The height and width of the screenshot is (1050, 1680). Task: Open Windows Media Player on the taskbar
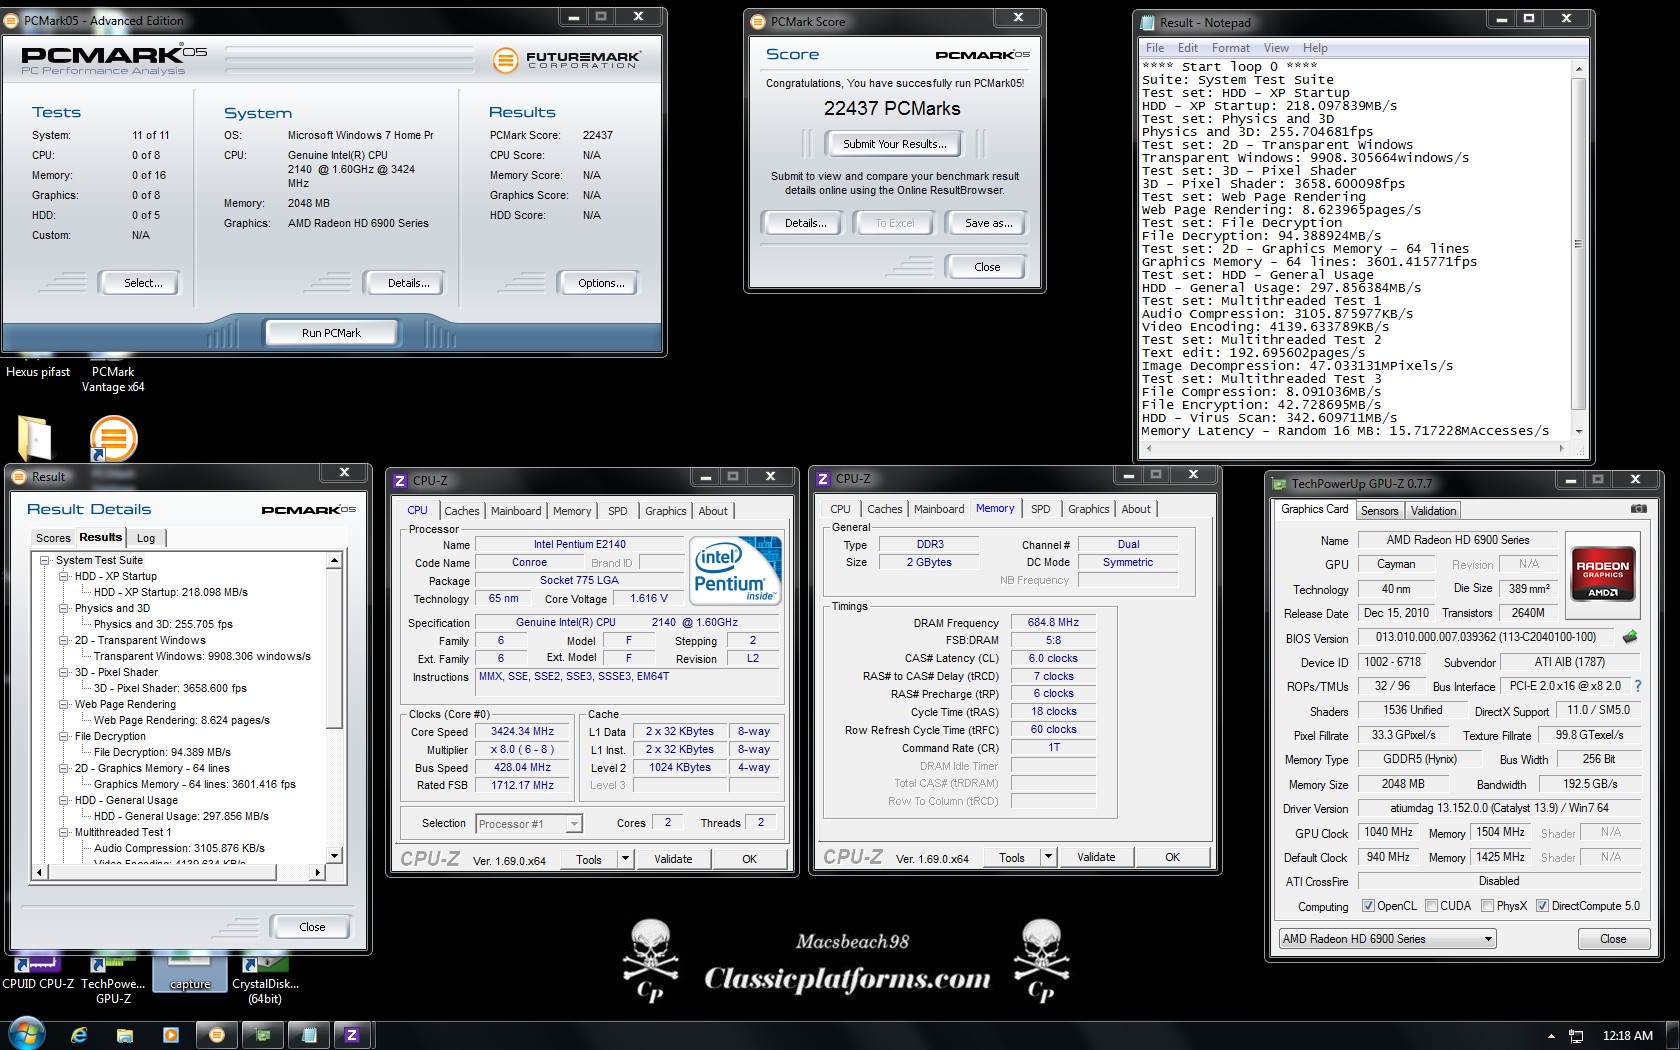170,1035
